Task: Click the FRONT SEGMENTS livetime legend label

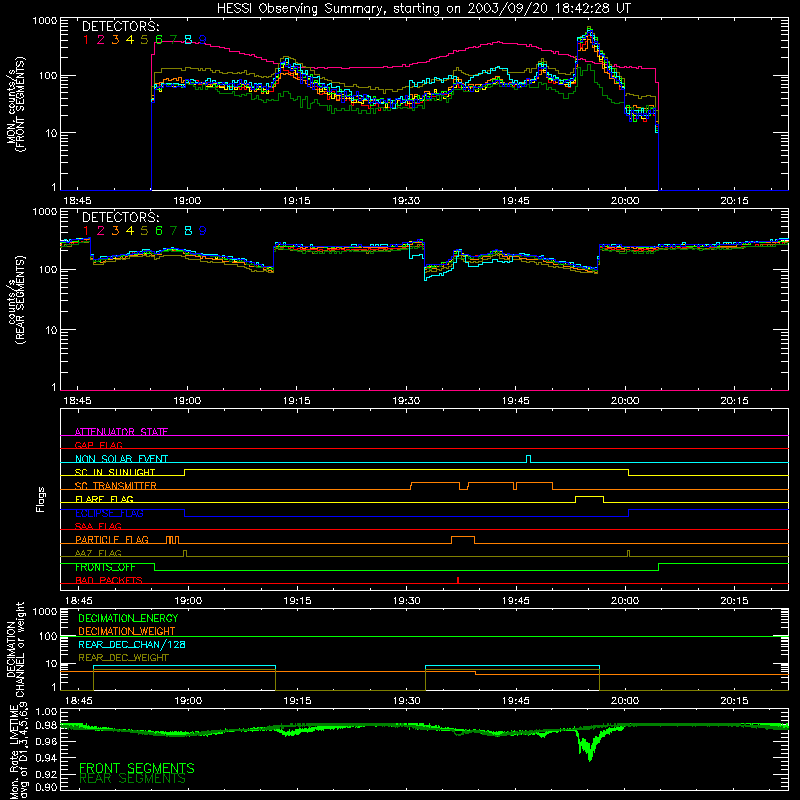Action: click(137, 768)
